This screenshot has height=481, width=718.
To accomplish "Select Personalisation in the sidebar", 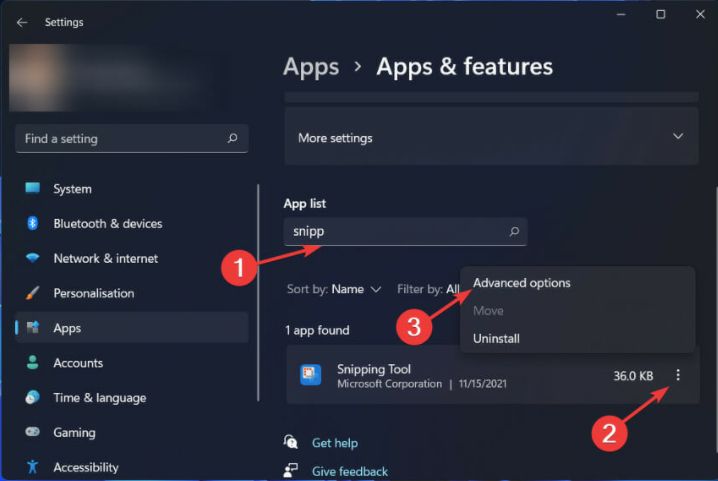I will point(131,293).
